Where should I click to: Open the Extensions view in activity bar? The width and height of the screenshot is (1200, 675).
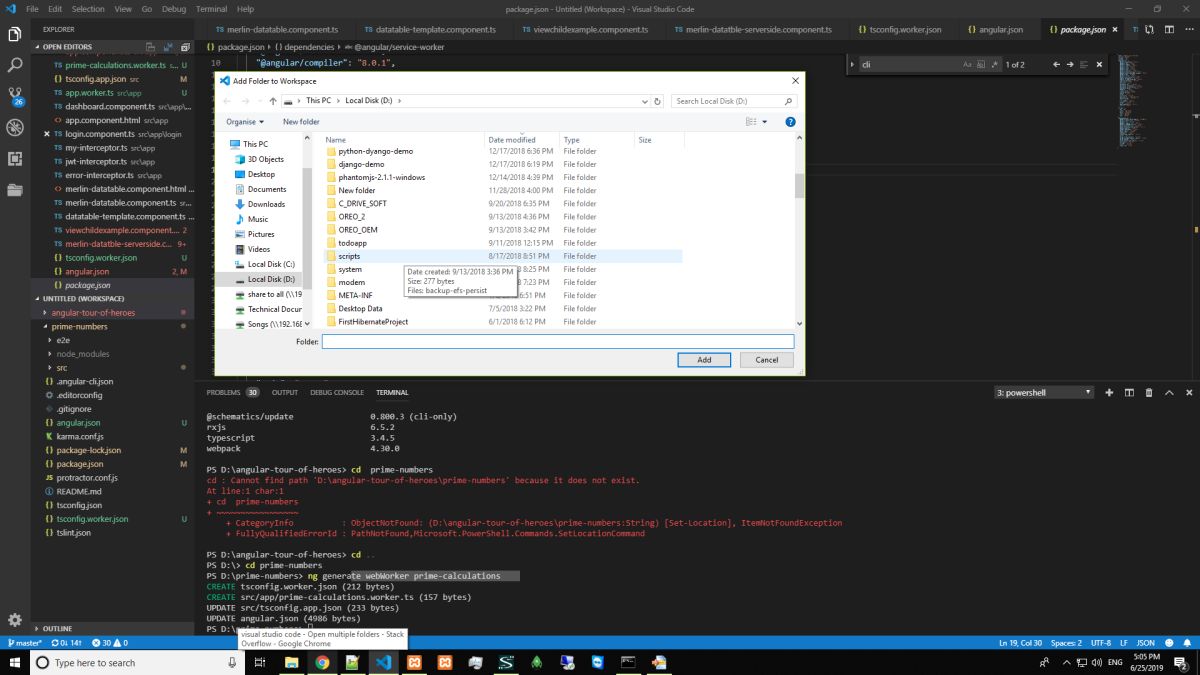click(15, 158)
